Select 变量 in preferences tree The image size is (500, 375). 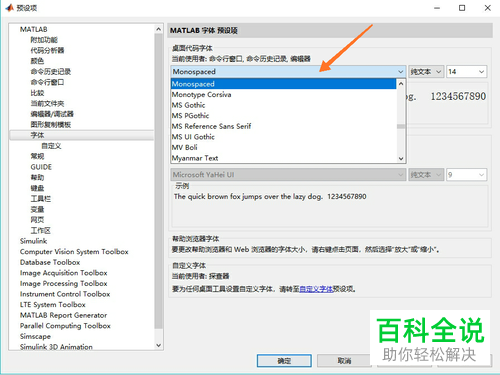click(x=37, y=209)
